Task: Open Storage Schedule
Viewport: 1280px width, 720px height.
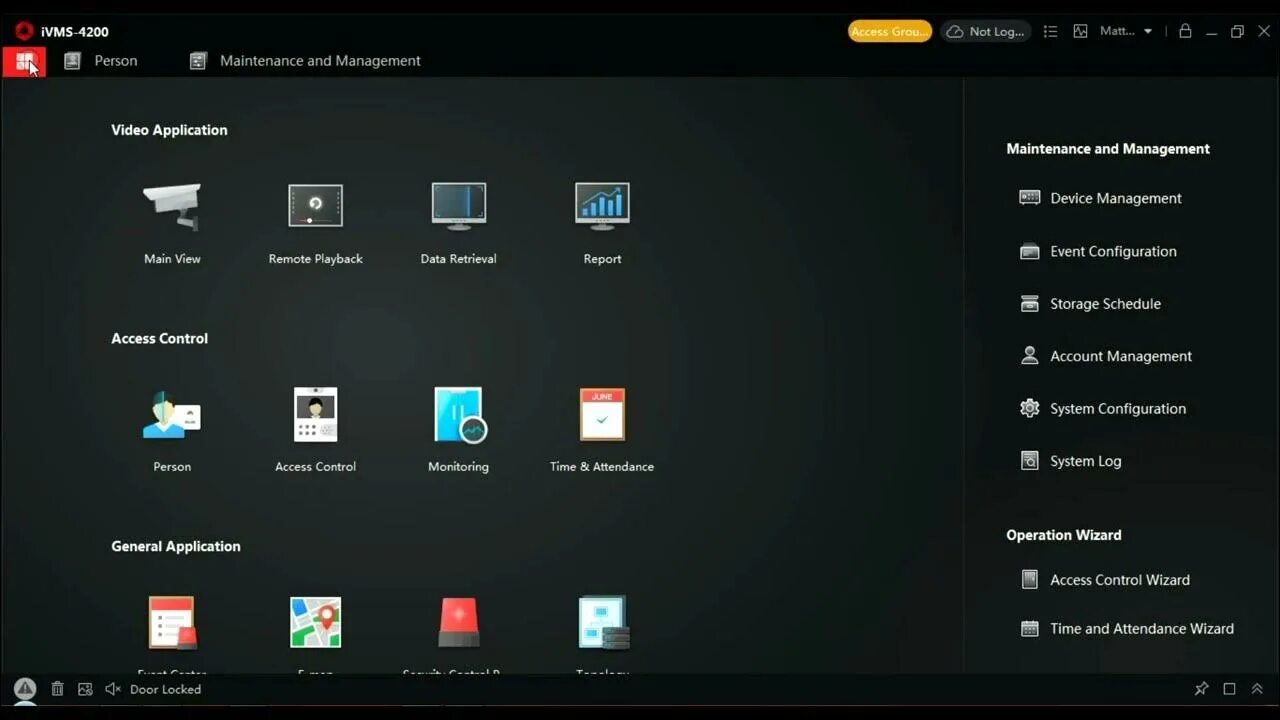Action: (1090, 304)
